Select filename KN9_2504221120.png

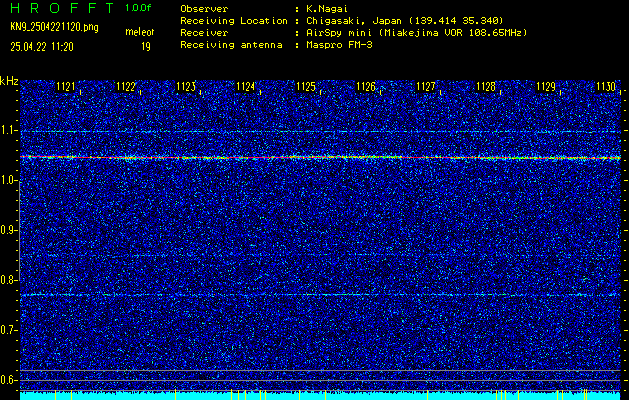[54, 27]
